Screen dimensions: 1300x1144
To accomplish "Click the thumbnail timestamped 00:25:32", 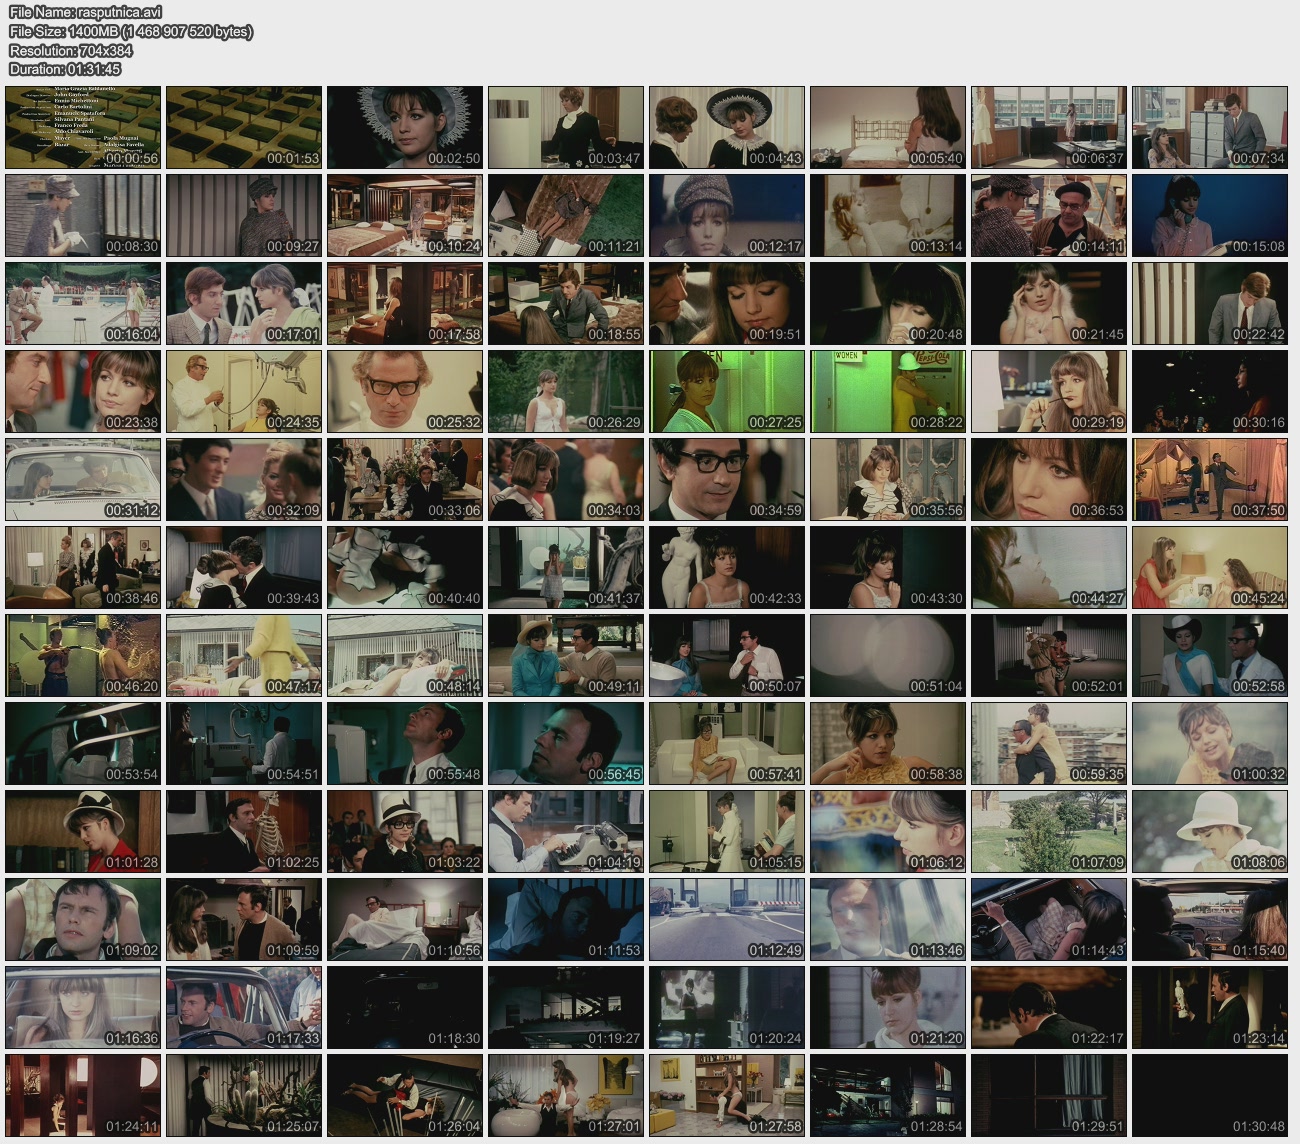I will pos(405,391).
